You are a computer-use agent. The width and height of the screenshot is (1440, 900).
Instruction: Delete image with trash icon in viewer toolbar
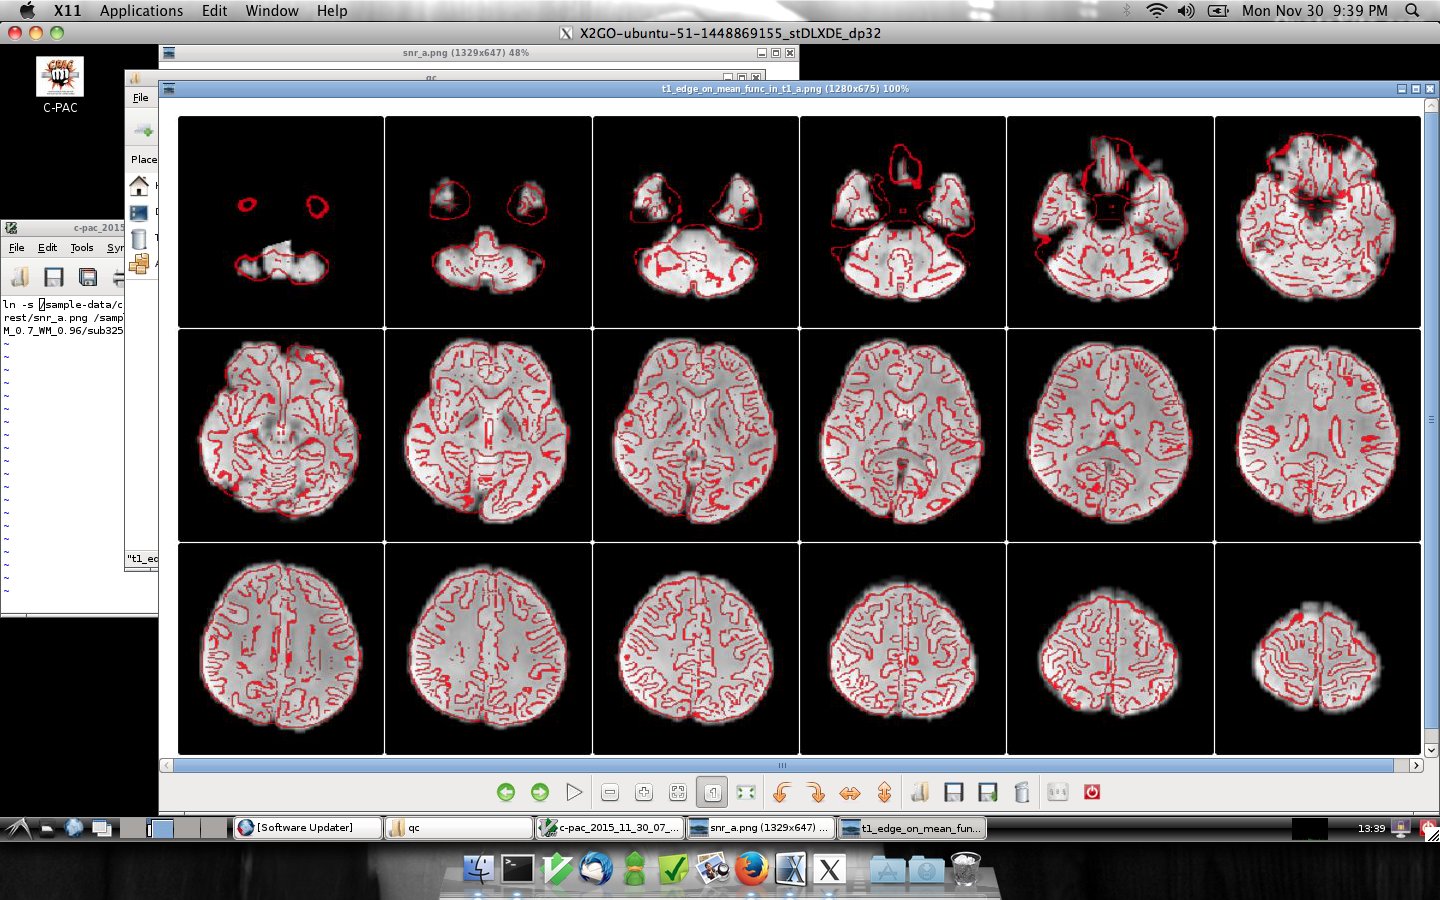(x=1022, y=792)
